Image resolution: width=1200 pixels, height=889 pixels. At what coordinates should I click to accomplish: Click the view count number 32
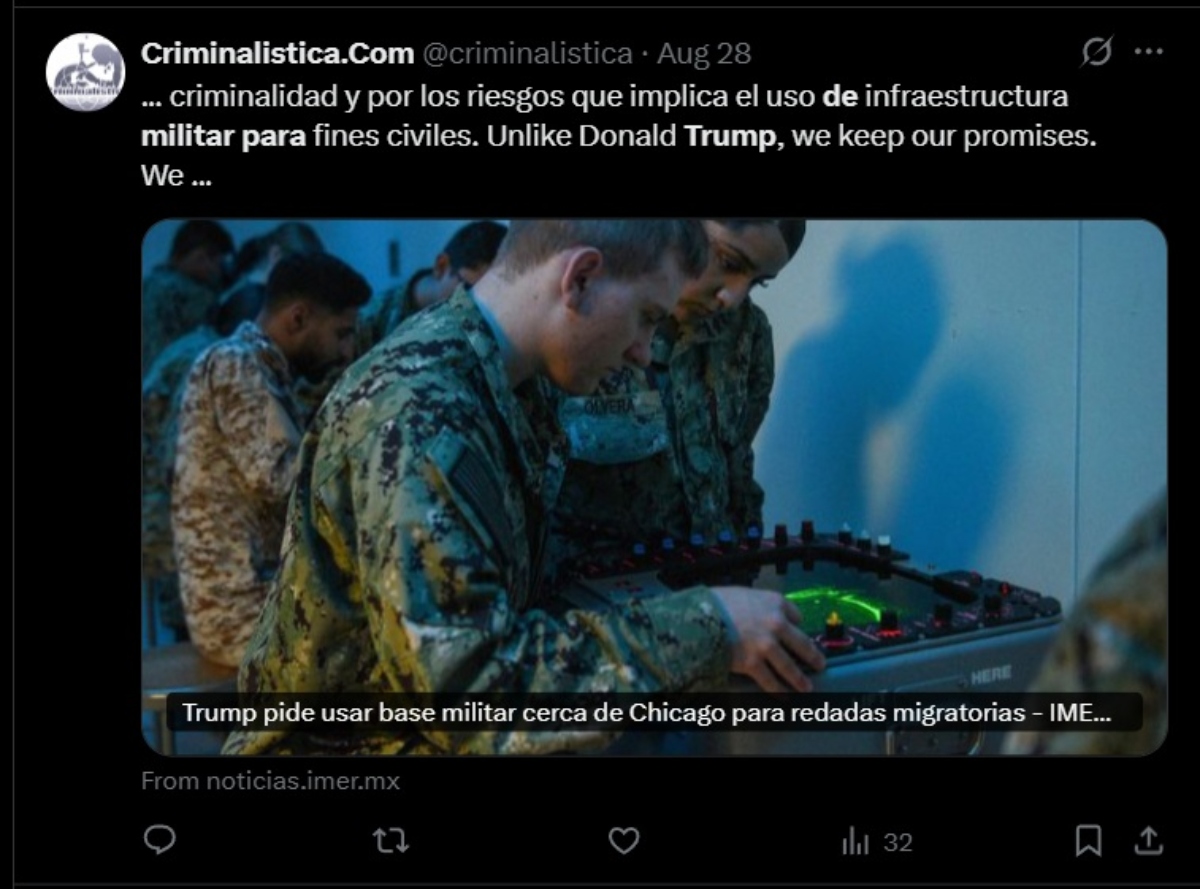898,843
